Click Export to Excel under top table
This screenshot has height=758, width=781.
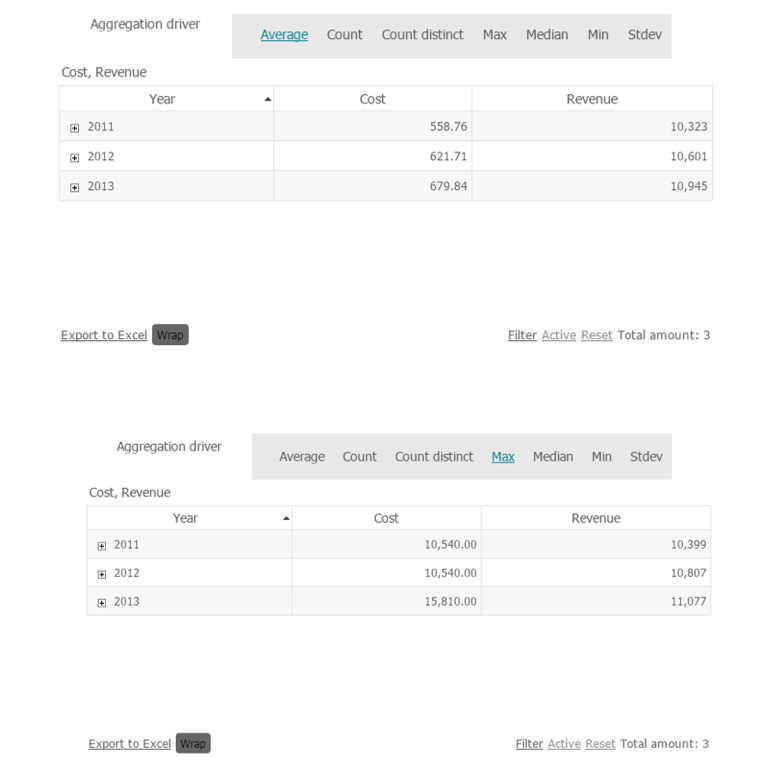coord(104,336)
